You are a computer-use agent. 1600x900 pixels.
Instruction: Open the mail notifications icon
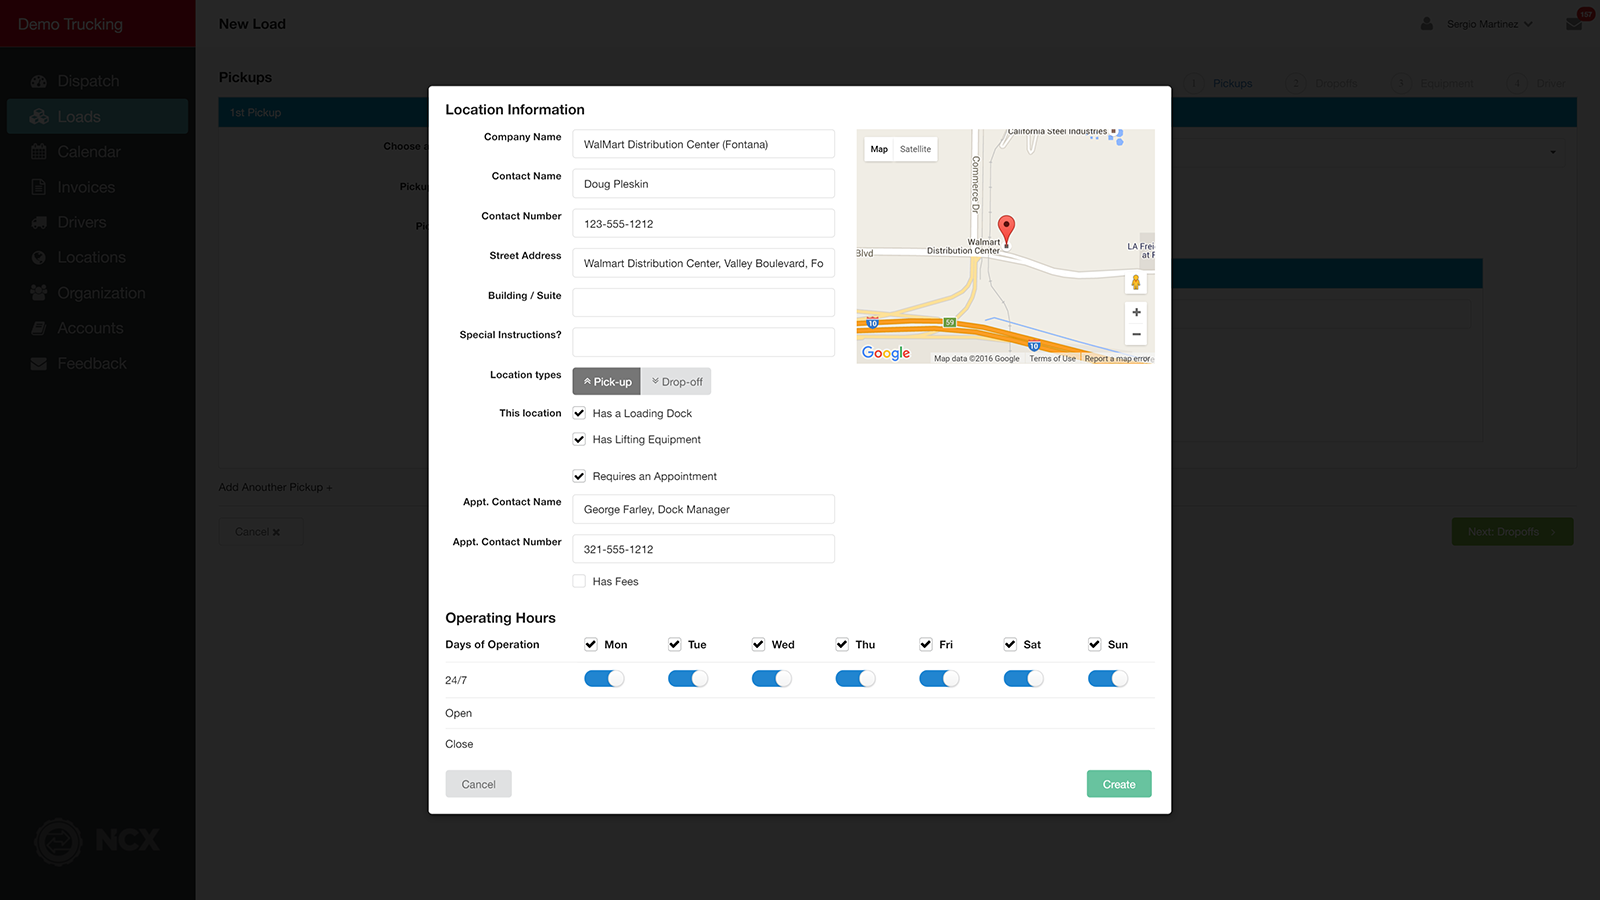(1574, 24)
